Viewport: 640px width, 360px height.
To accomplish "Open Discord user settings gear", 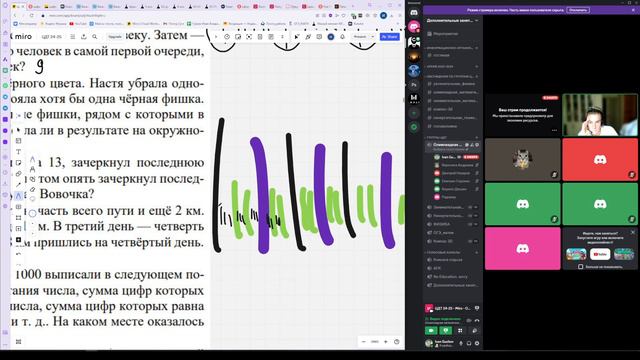I will [x=477, y=343].
